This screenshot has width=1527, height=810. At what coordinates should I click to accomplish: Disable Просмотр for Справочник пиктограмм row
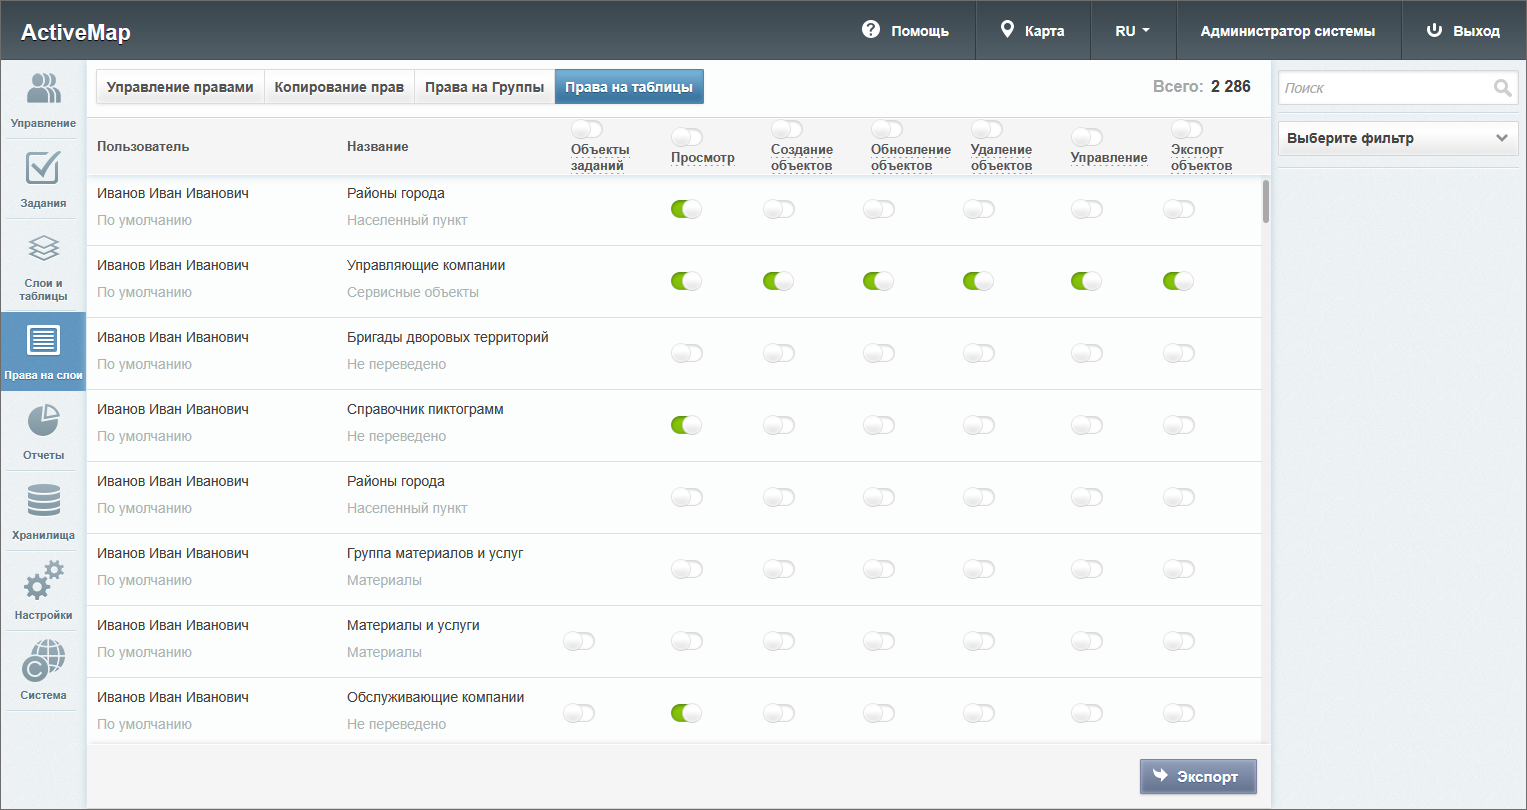(x=686, y=425)
